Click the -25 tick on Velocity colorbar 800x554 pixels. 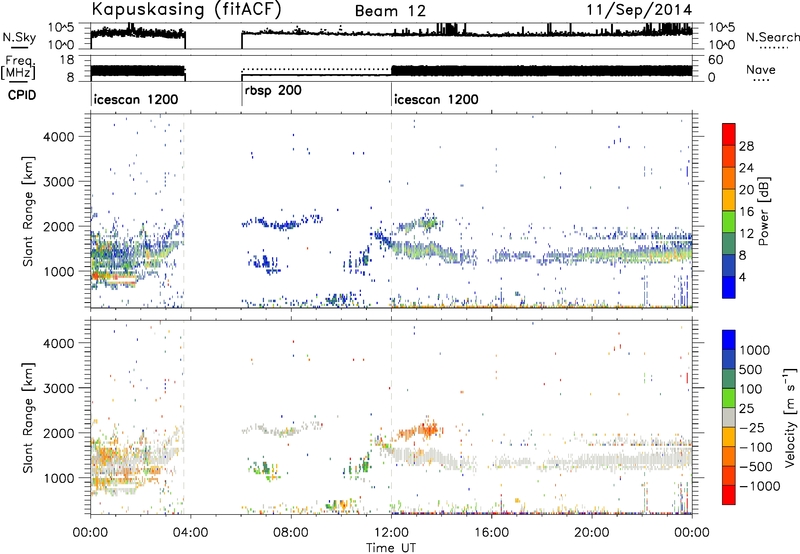(x=751, y=427)
